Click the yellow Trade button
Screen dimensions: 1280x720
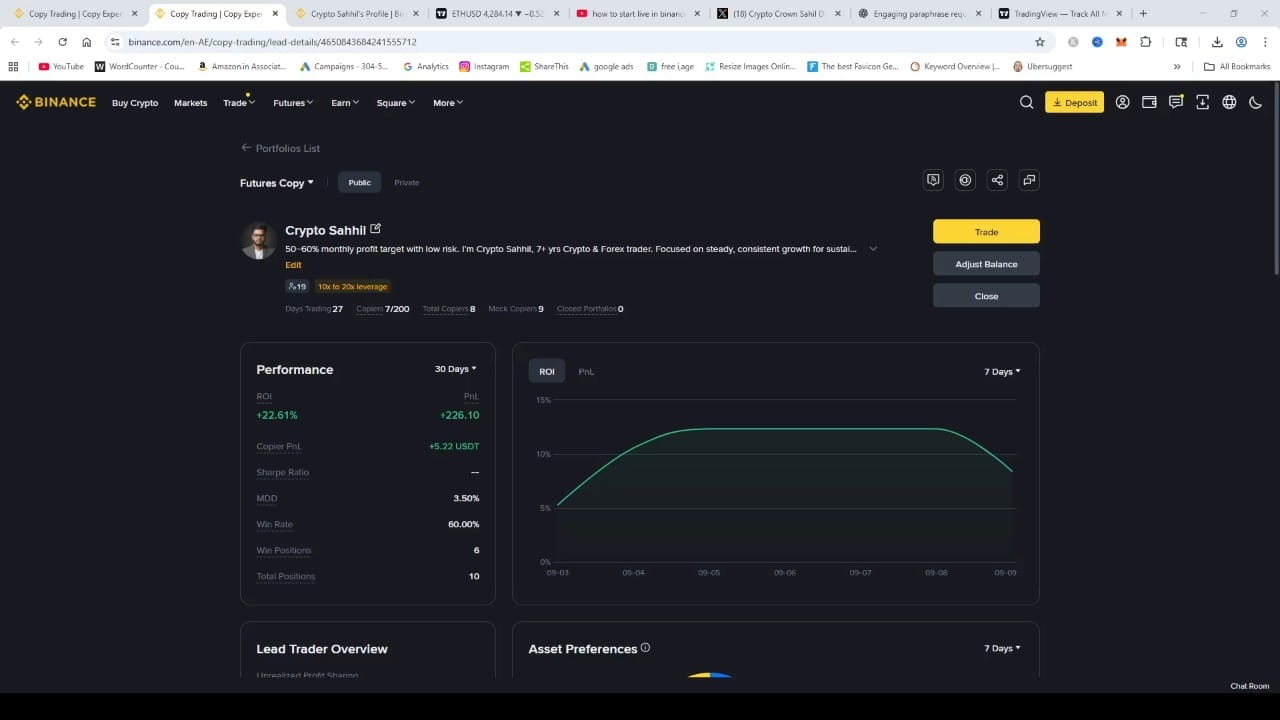pyautogui.click(x=986, y=231)
